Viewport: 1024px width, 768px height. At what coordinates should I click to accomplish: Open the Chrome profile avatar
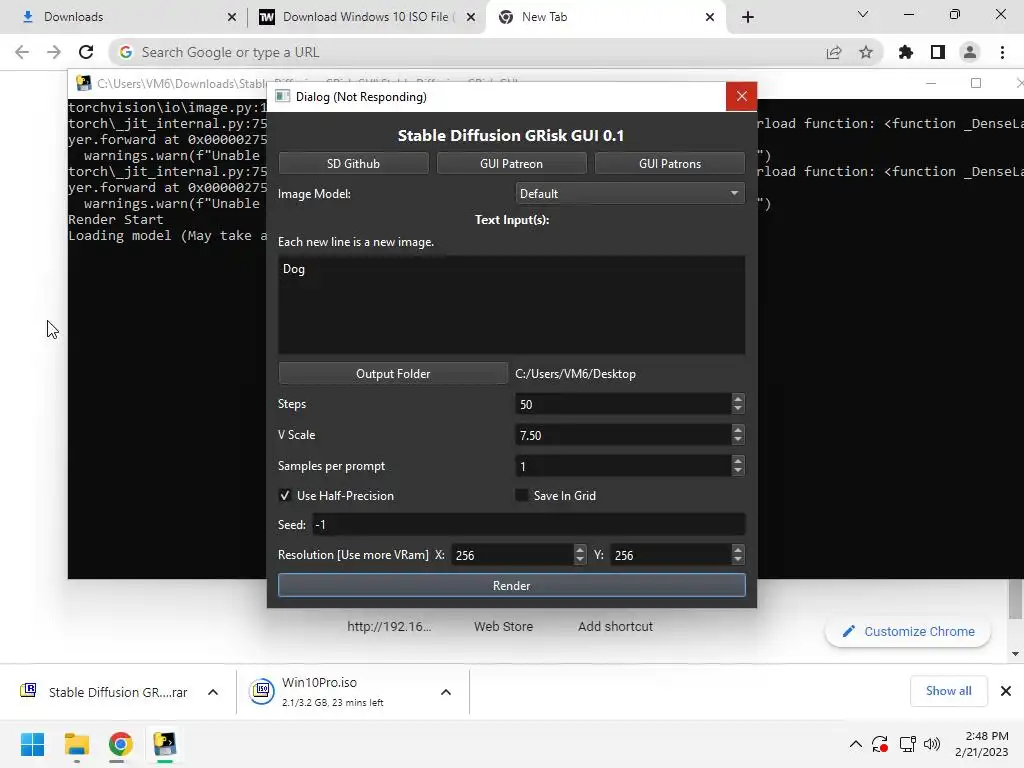[970, 52]
